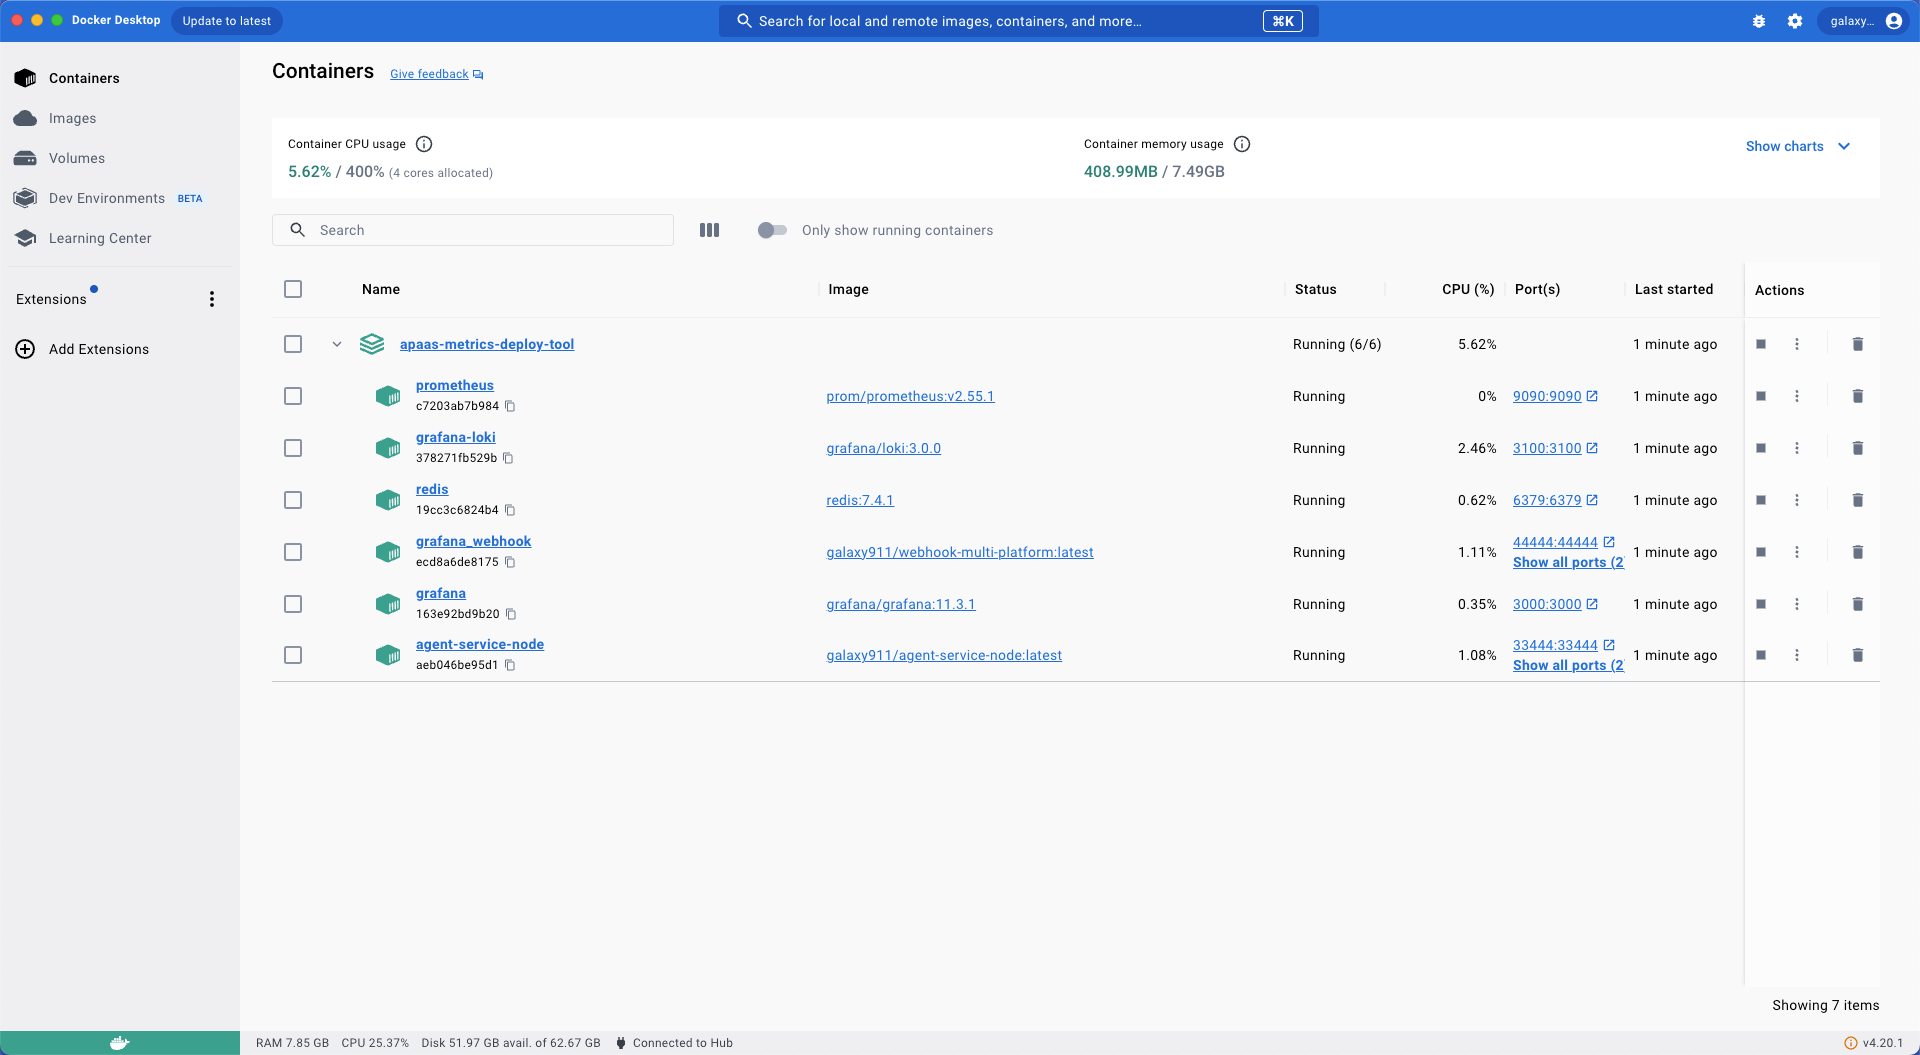Click Docker whale icon in status bar
Image resolution: width=1920 pixels, height=1055 pixels.
120,1043
